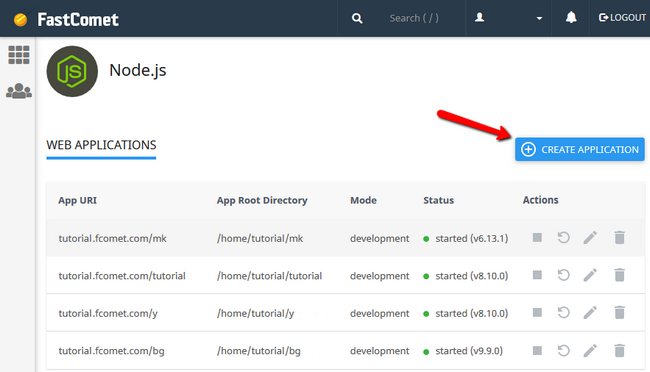Click the development mode in mk row
Viewport: 650px width, 372px height.
tap(379, 238)
